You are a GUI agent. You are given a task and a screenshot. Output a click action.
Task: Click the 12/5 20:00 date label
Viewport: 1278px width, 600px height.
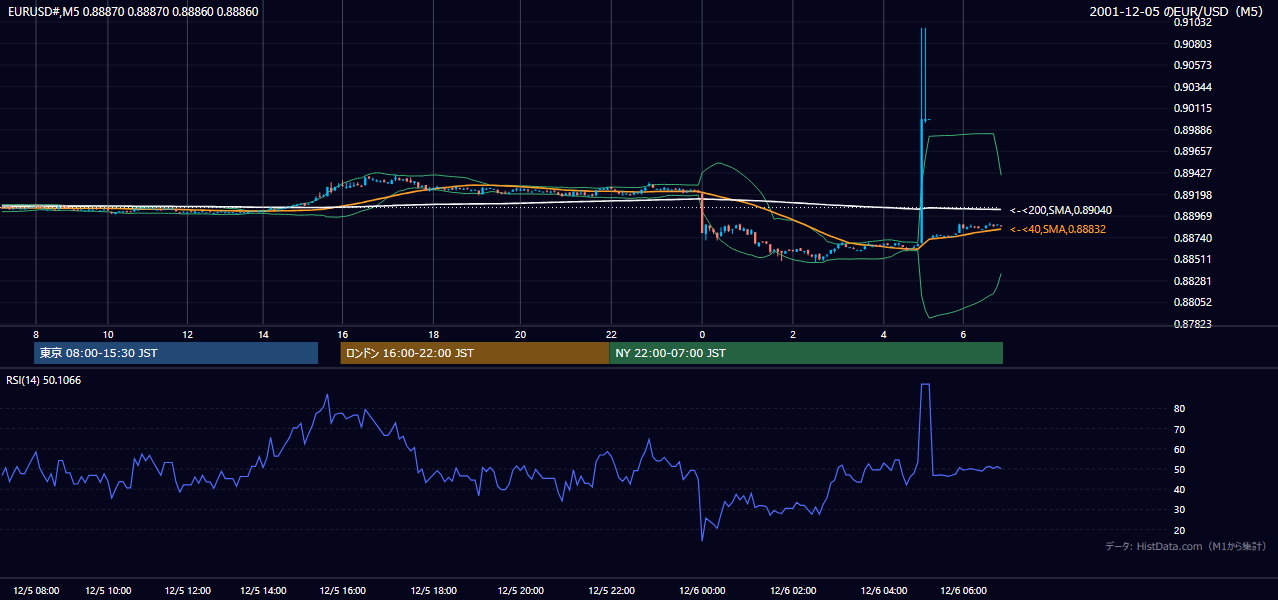pos(520,590)
